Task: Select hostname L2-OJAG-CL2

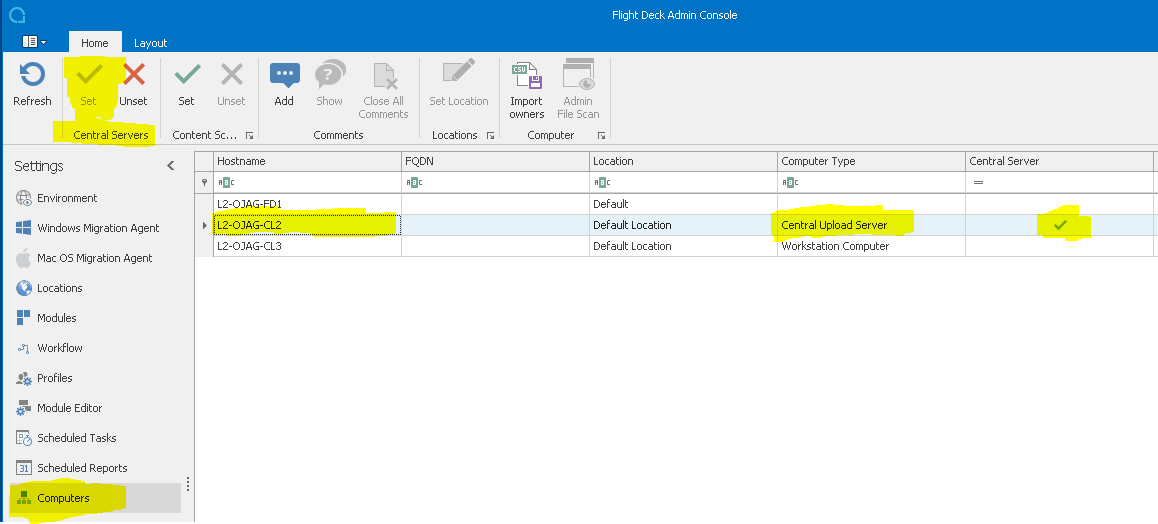Action: coord(307,225)
